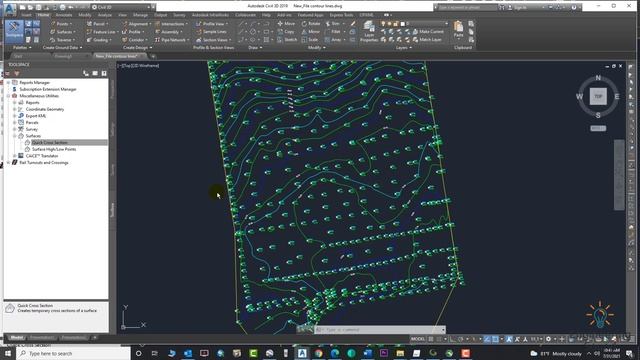Toggle layer lock icon in Layers panel
The height and width of the screenshot is (360, 640).
396,24
